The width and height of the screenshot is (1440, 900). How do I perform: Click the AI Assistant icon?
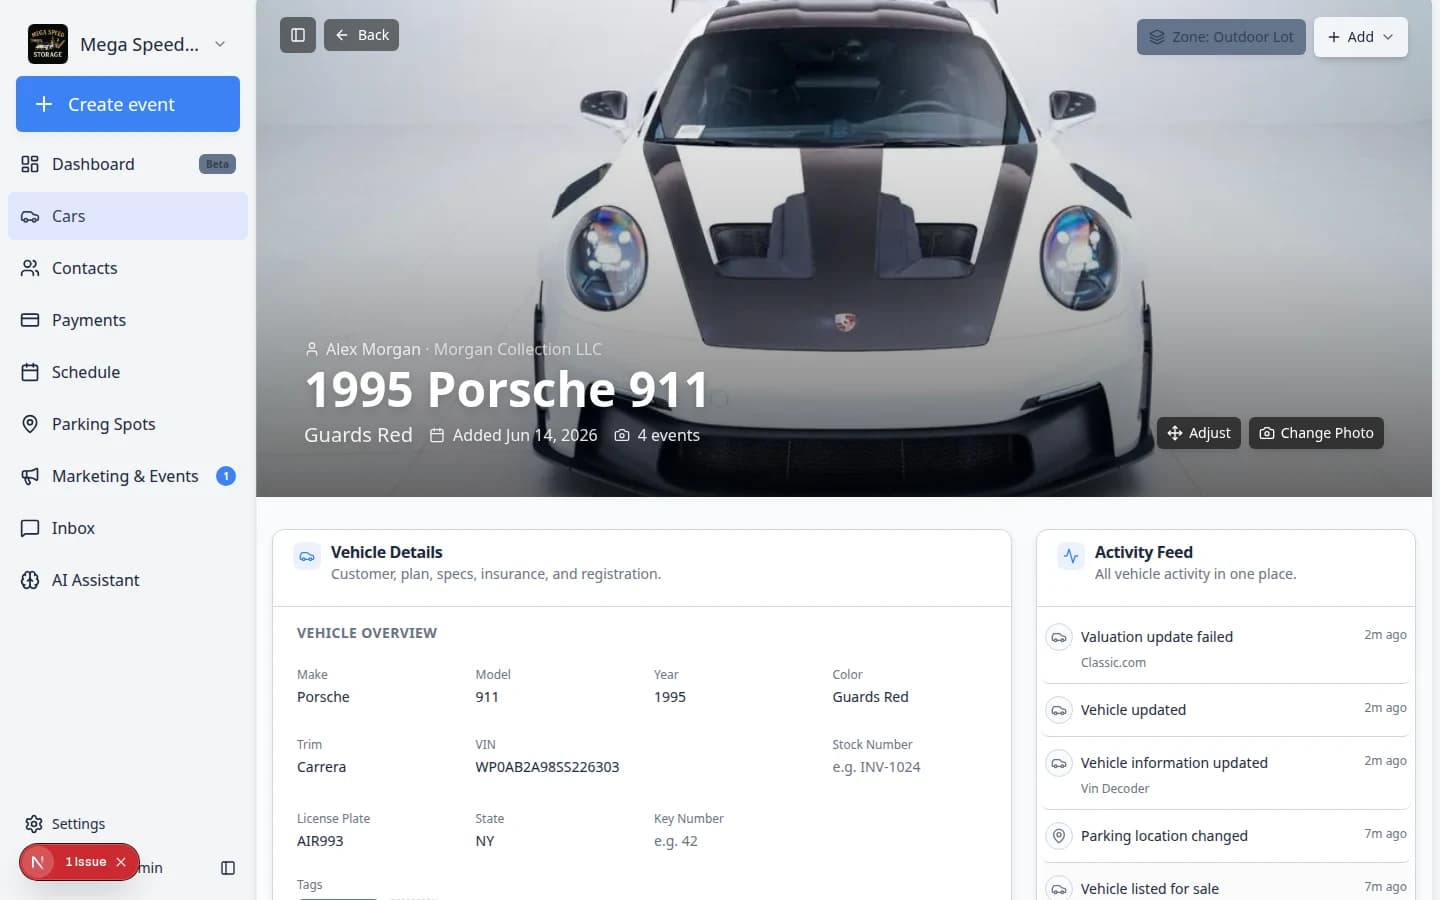[x=30, y=580]
